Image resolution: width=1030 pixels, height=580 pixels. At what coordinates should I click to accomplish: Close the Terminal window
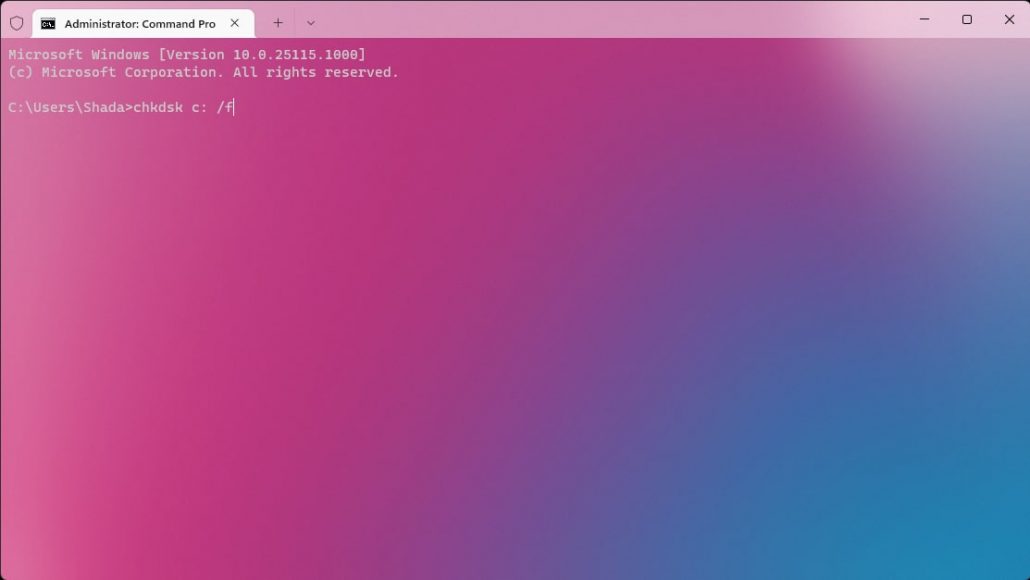click(x=1009, y=20)
